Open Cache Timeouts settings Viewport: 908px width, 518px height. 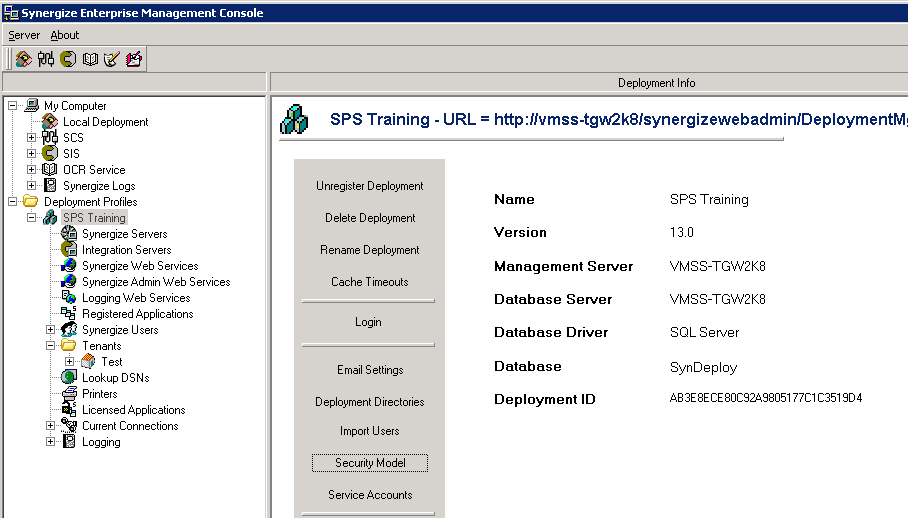(x=369, y=282)
